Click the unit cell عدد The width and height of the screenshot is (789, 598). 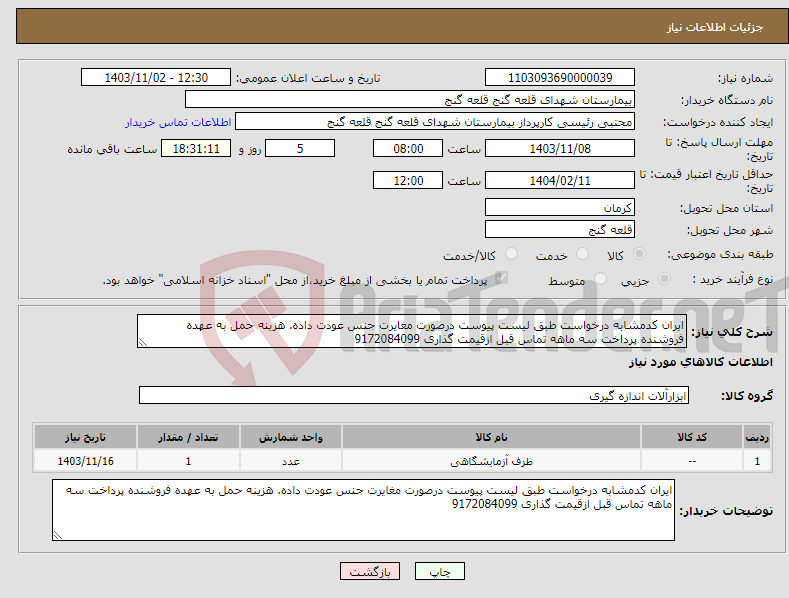click(x=291, y=461)
